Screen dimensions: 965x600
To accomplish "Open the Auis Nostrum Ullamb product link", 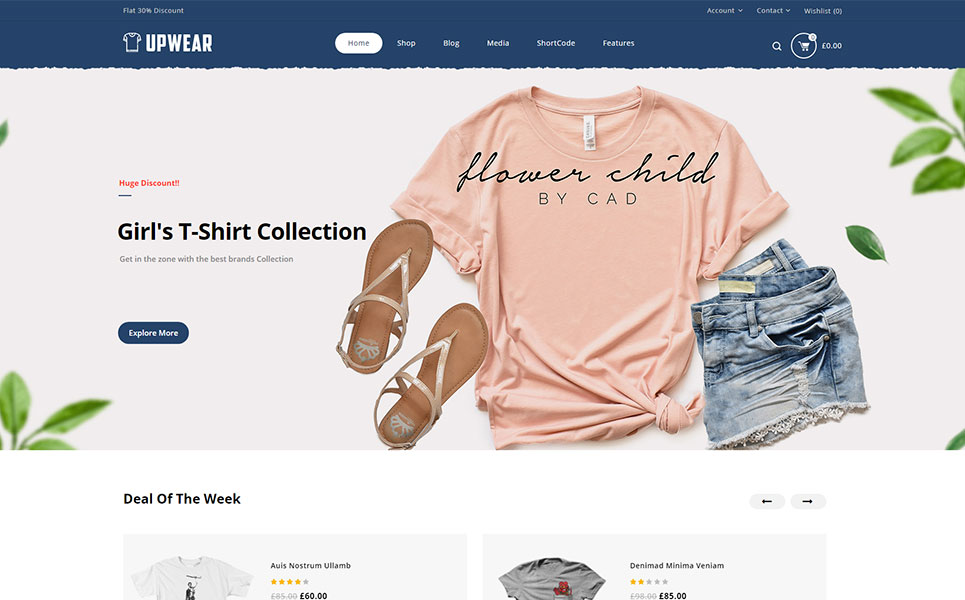I will (311, 566).
